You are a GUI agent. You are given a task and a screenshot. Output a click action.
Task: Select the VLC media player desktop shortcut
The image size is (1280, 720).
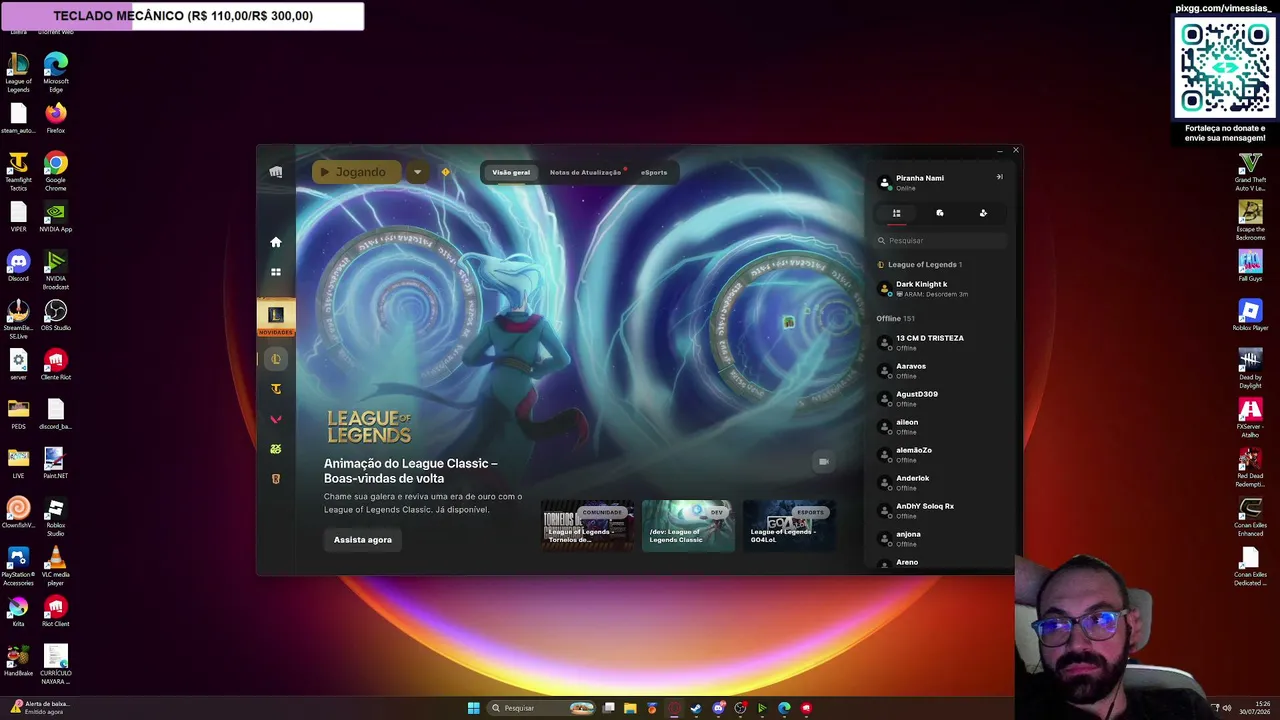56,566
